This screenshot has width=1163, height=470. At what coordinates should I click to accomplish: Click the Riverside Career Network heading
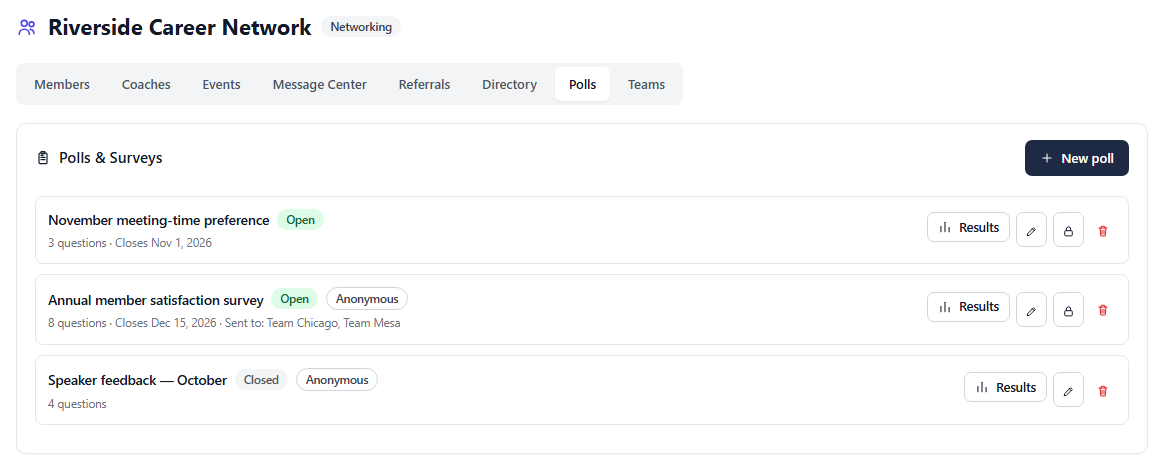[179, 27]
